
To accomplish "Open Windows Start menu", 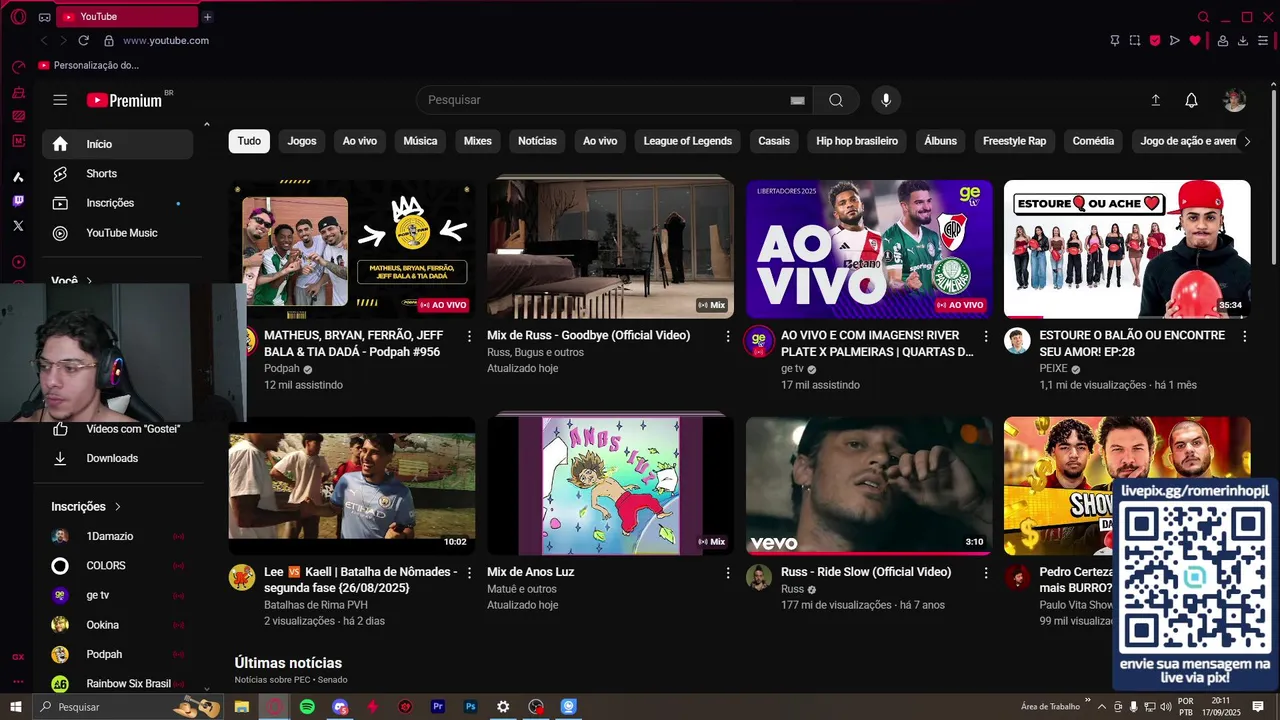I will click(16, 707).
